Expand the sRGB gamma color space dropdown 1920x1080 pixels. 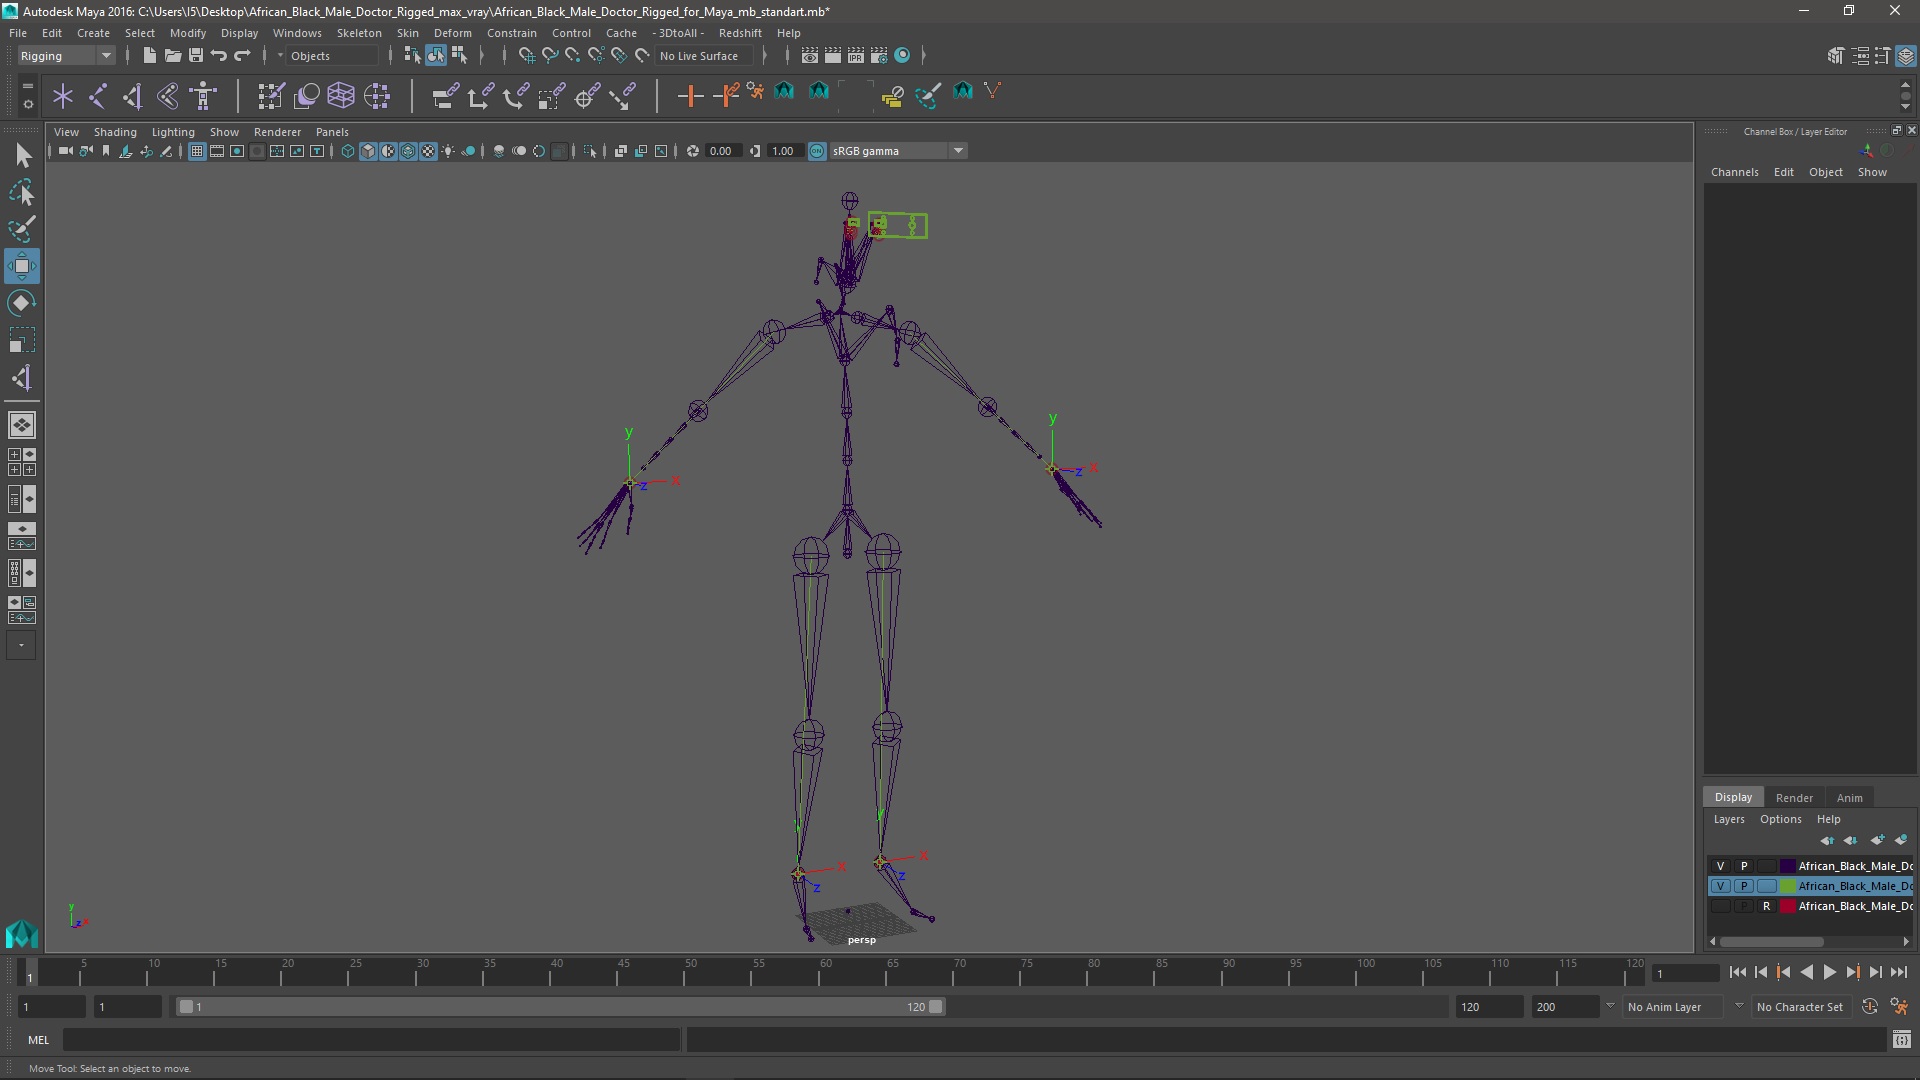[958, 151]
